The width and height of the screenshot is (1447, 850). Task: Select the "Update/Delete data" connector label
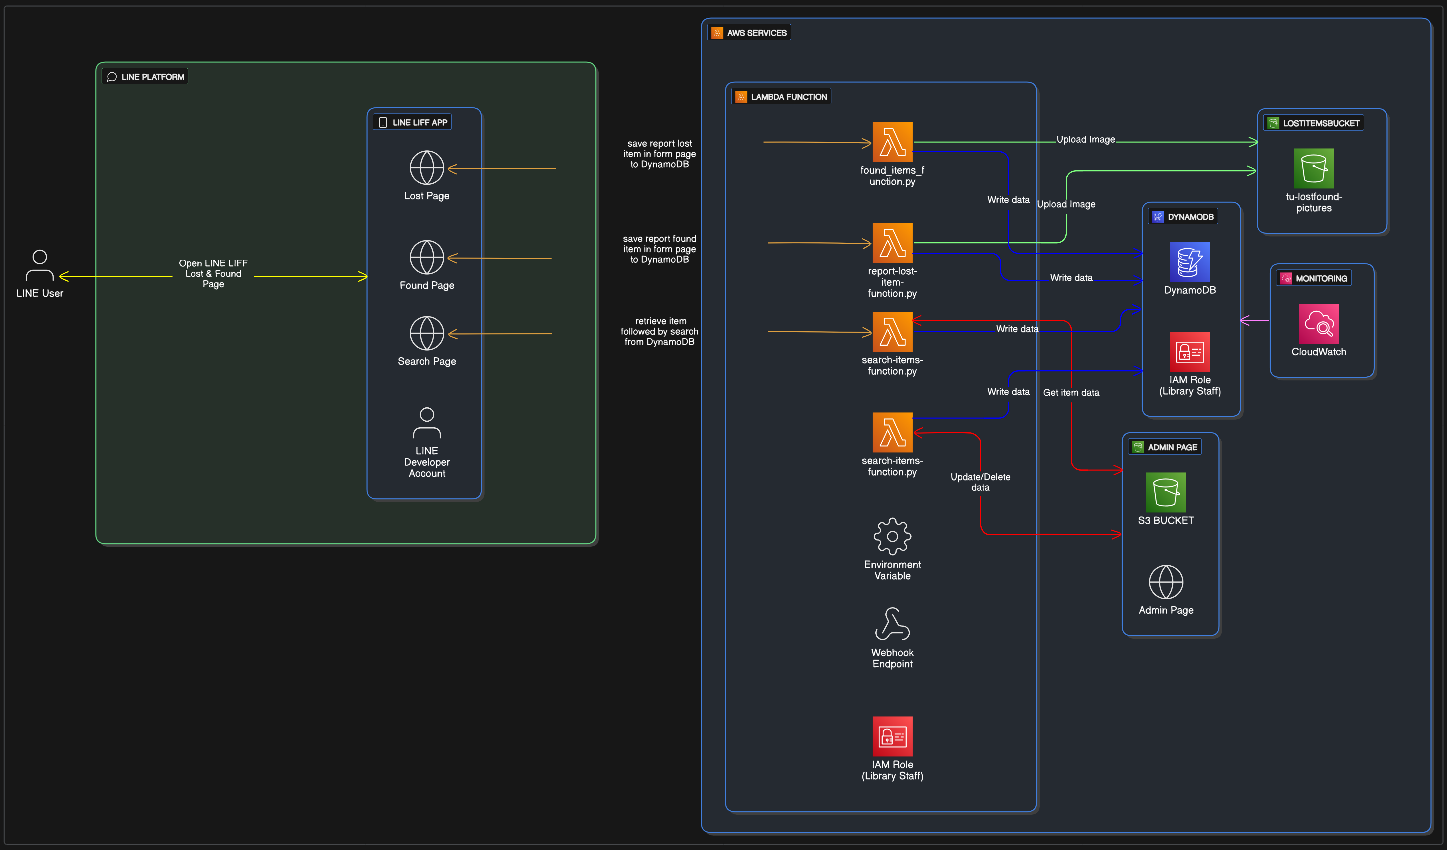(980, 482)
